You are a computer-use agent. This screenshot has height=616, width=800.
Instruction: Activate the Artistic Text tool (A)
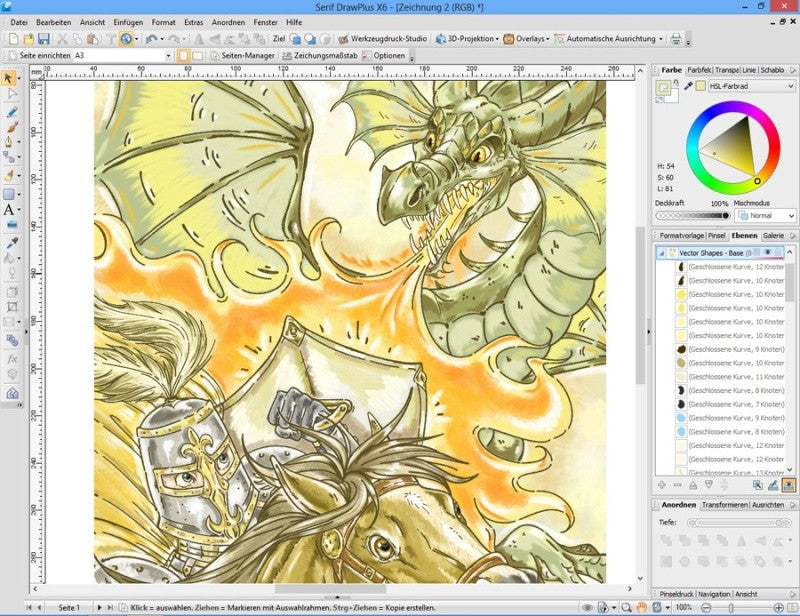9,210
